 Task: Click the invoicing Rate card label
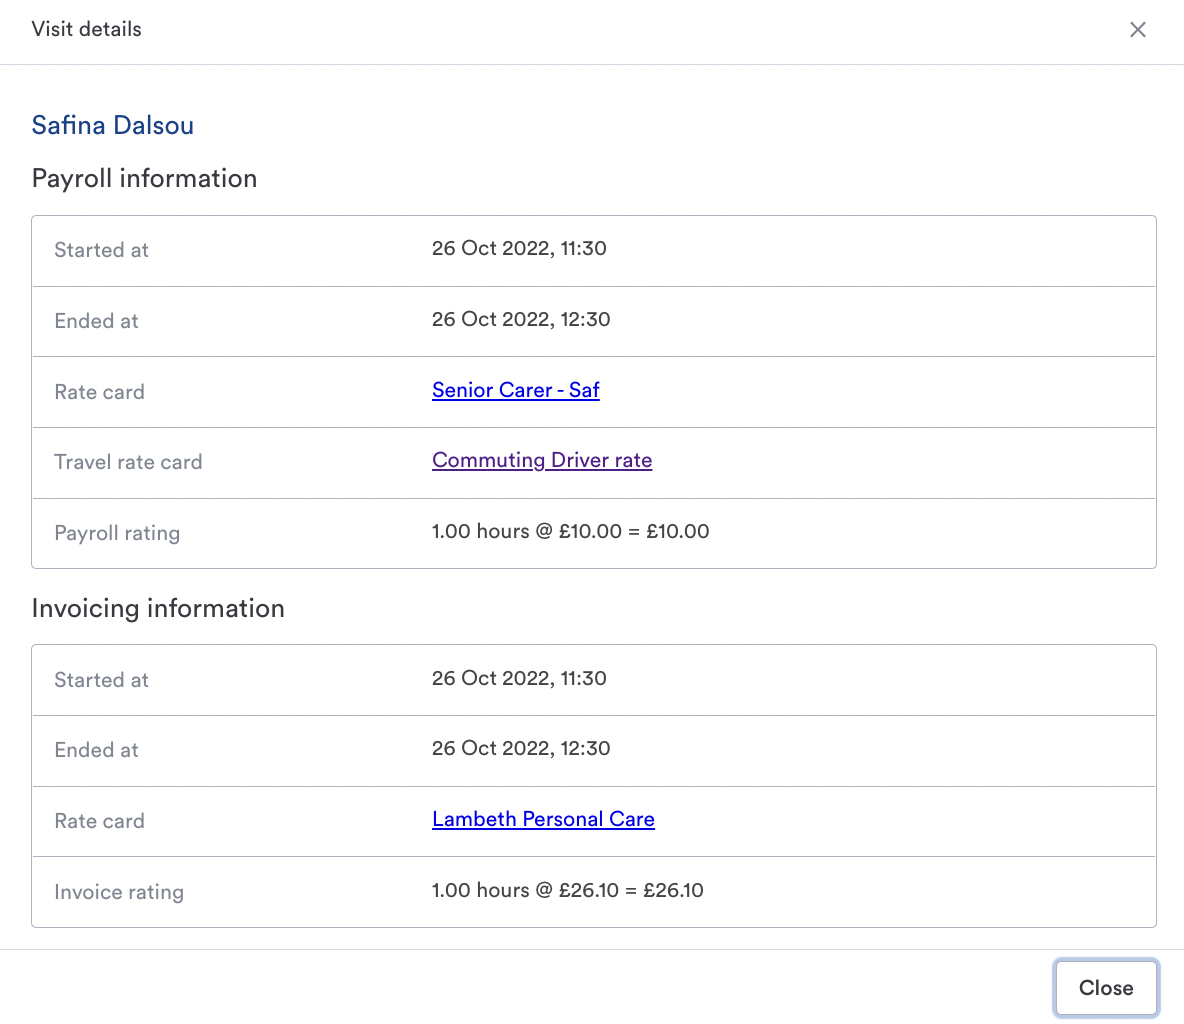tap(100, 821)
